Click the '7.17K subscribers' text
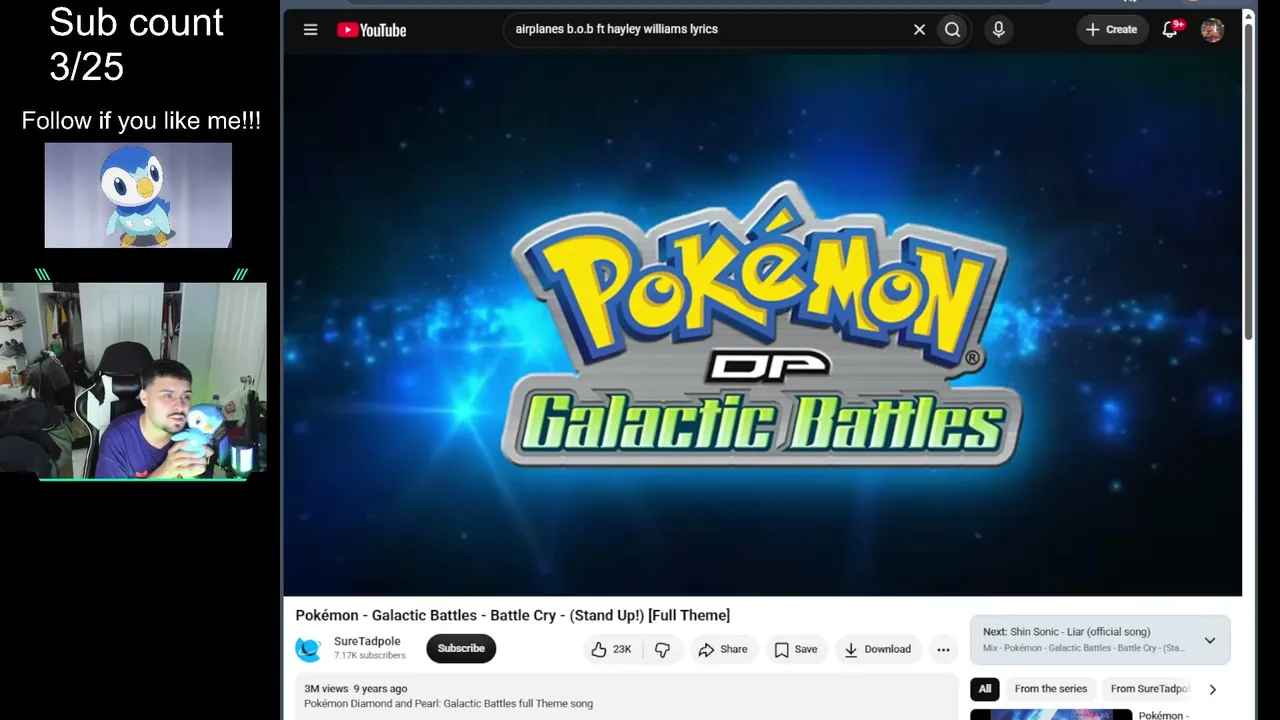The width and height of the screenshot is (1280, 720). [x=370, y=656]
